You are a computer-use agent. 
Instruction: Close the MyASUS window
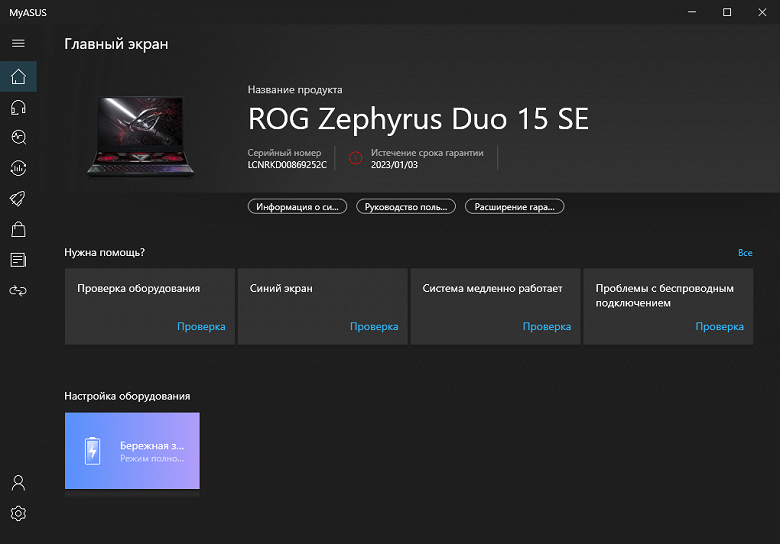[762, 12]
